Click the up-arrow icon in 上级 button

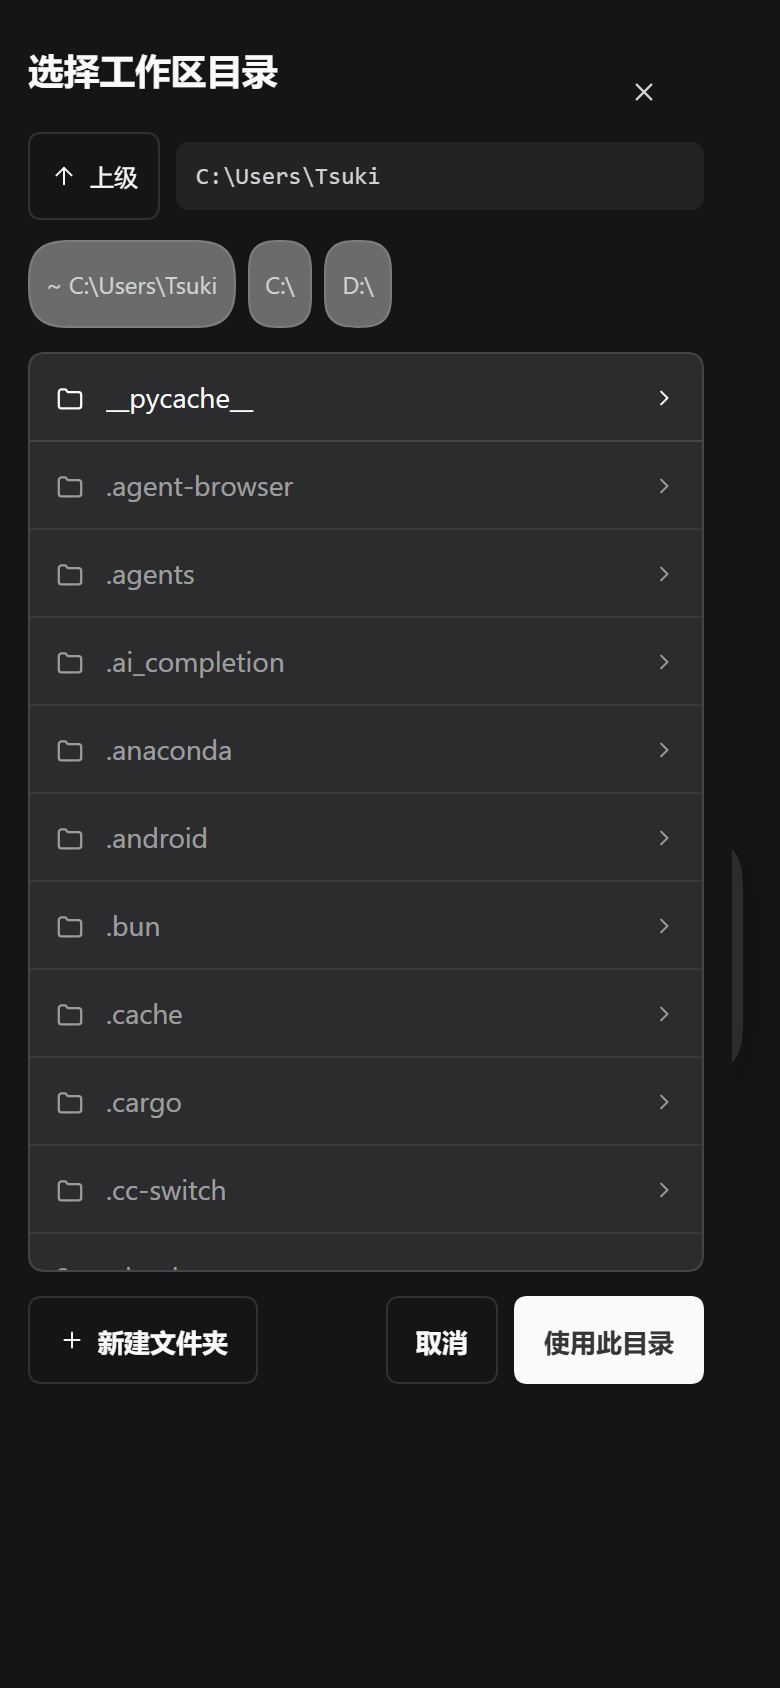(x=64, y=176)
